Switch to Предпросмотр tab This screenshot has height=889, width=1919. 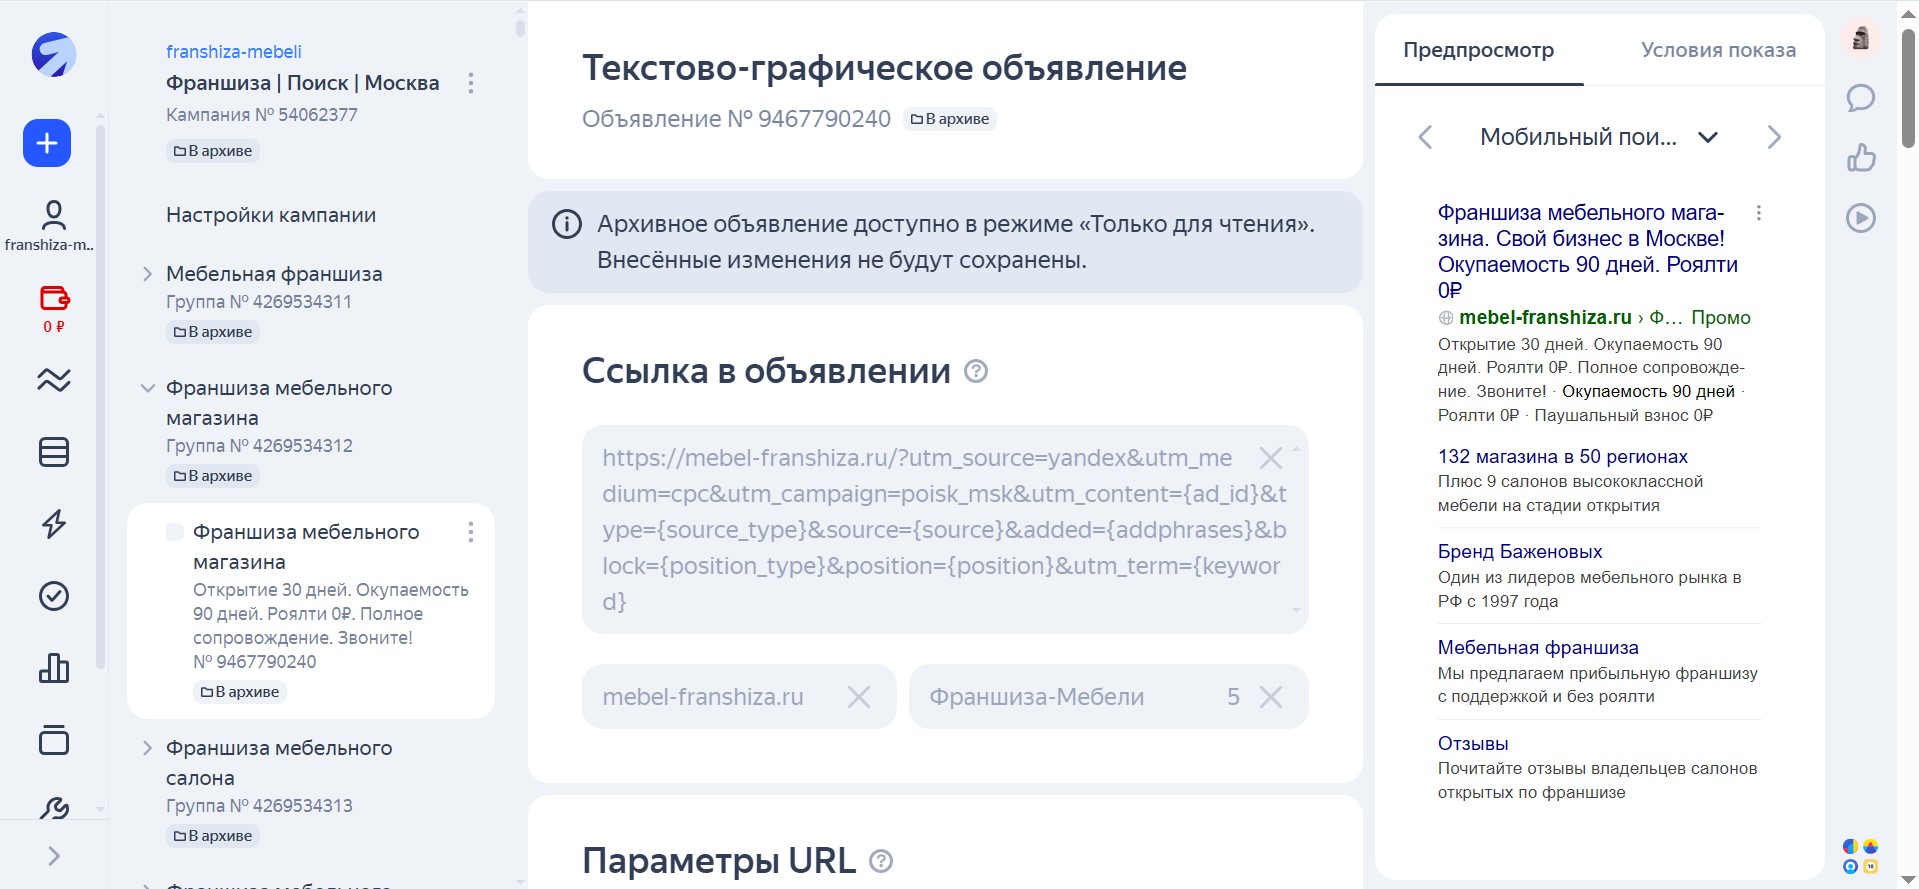[x=1479, y=50]
